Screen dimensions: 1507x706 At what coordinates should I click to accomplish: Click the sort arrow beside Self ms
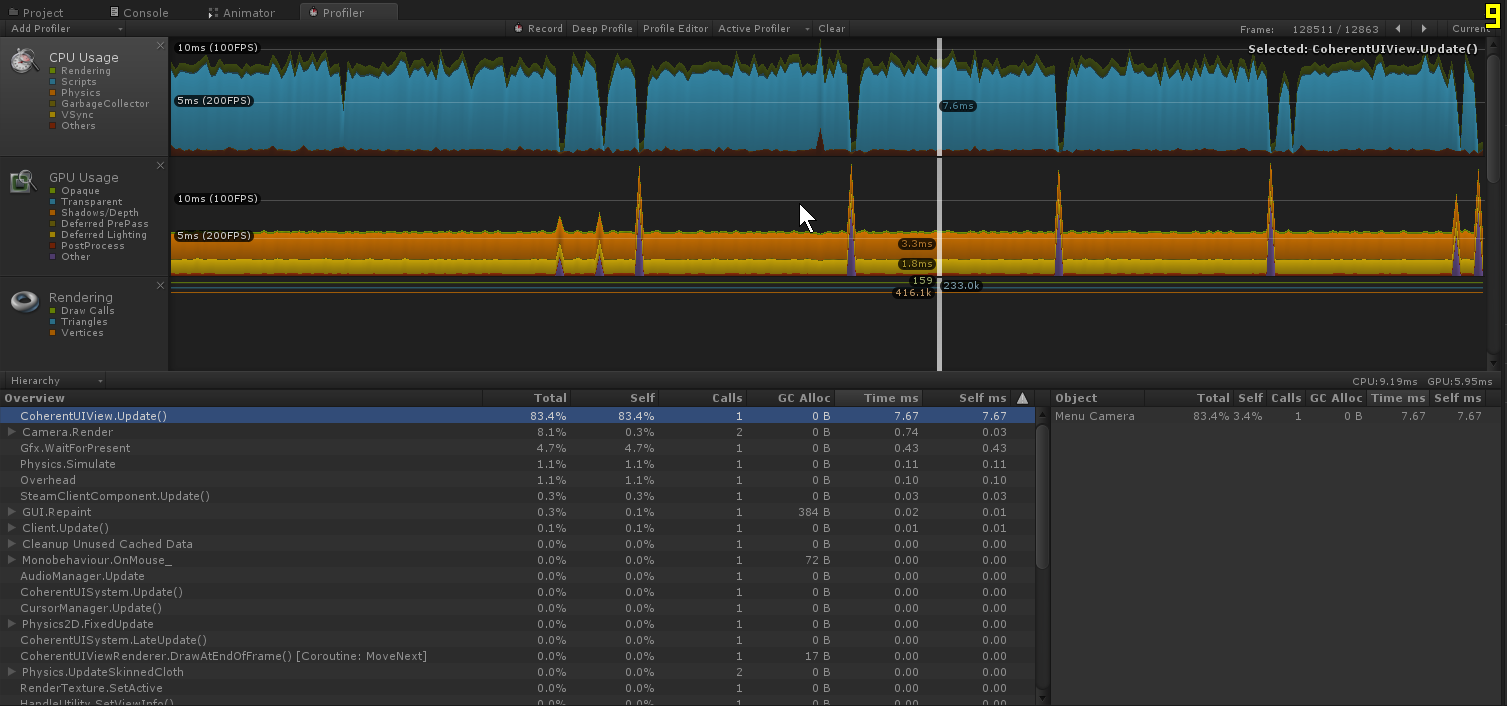click(1022, 398)
